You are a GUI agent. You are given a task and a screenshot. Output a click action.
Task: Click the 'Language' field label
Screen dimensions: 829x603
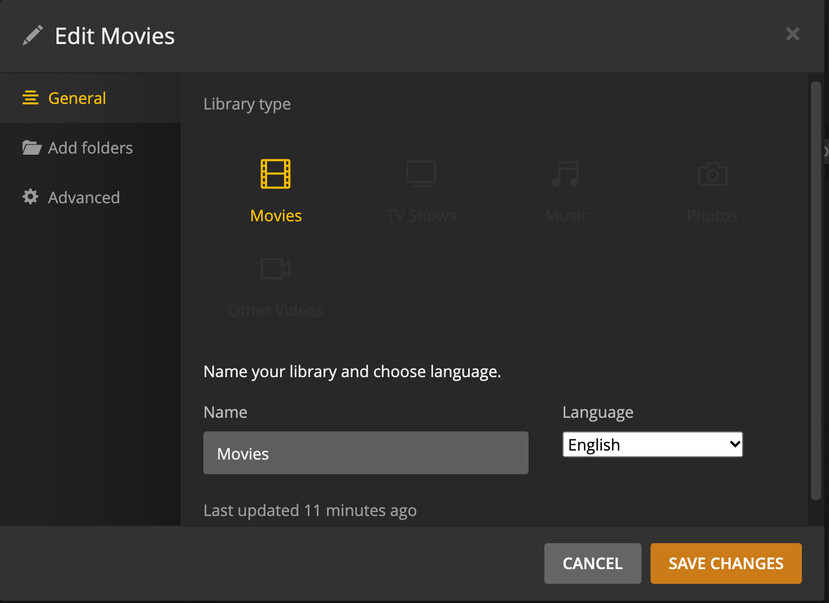pos(597,412)
